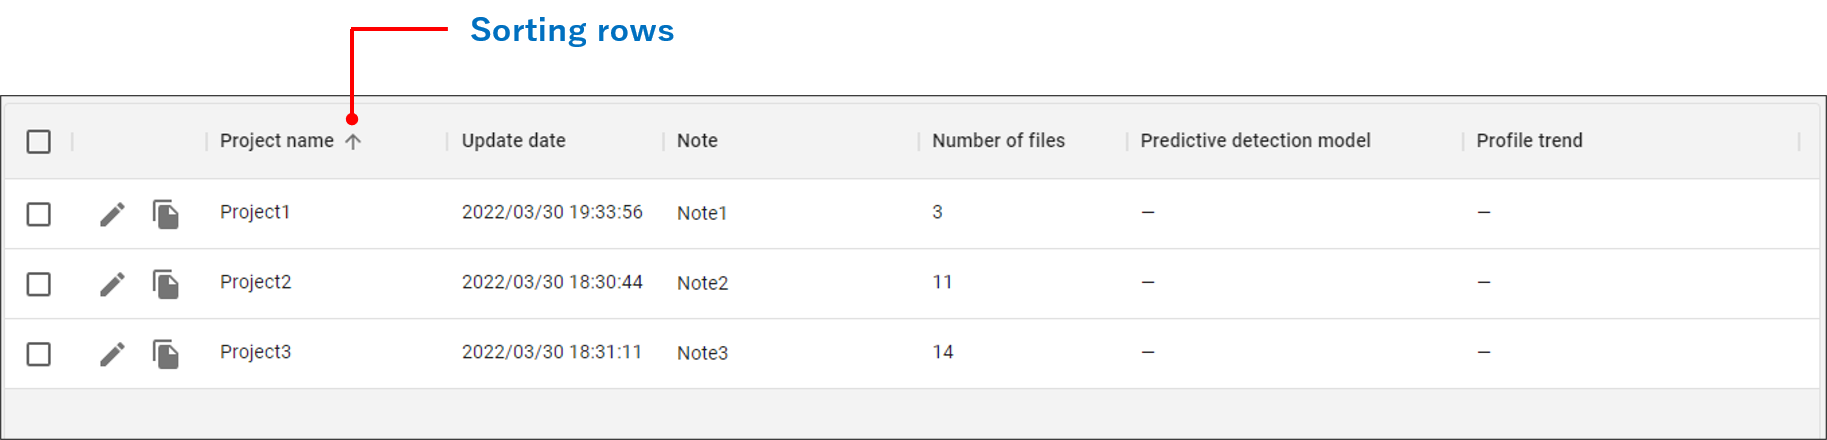Viewport: 1827px width, 440px height.
Task: Tick the checkbox for Project3
Action: click(39, 354)
